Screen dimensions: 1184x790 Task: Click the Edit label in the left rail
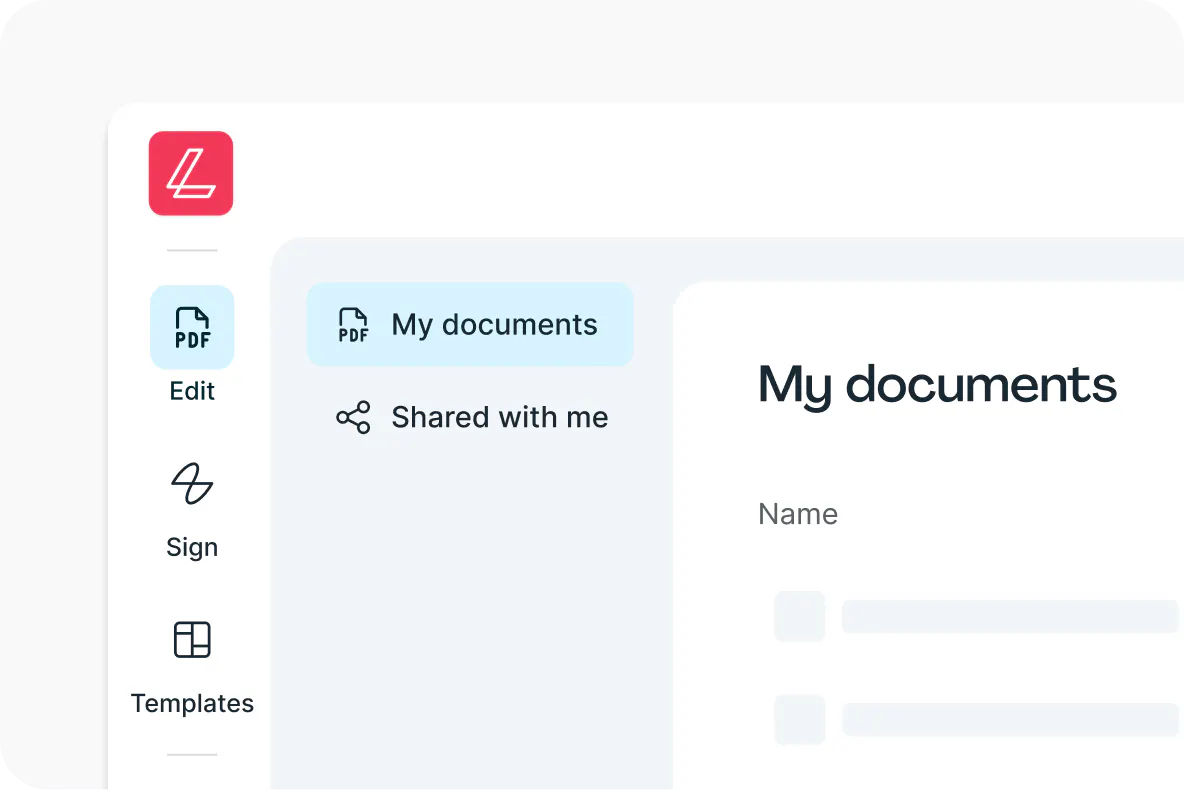click(192, 391)
